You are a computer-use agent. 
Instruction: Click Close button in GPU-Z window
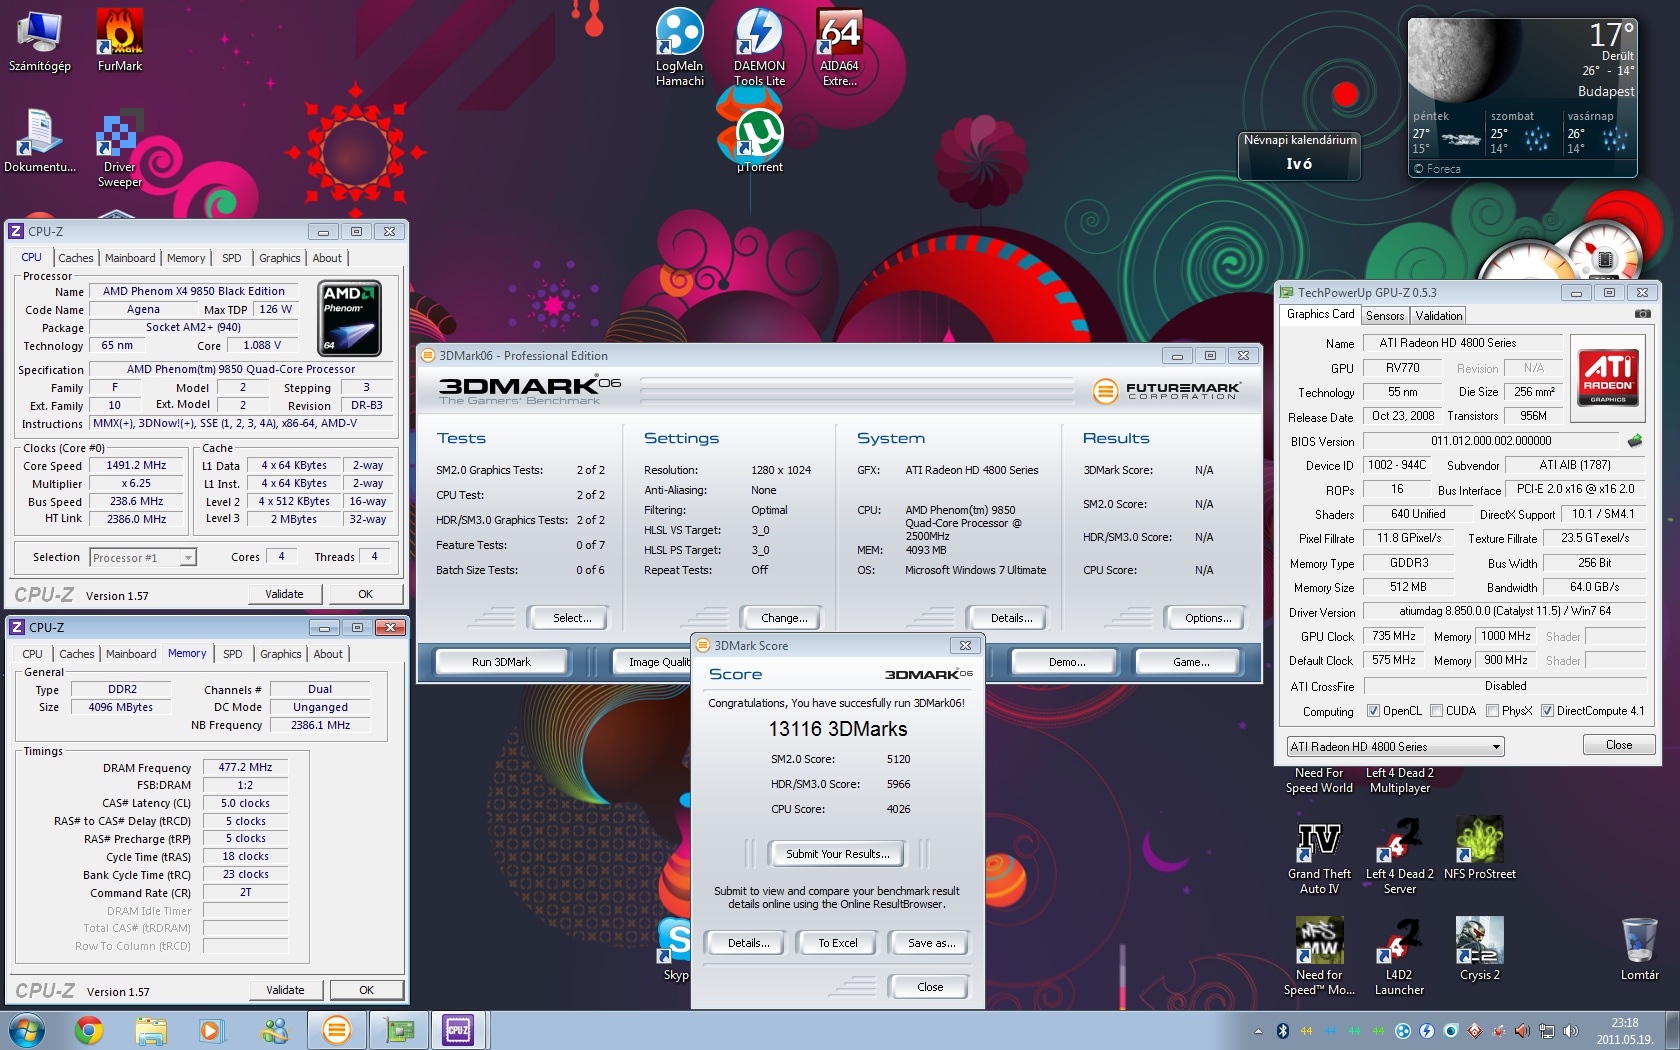click(1618, 745)
